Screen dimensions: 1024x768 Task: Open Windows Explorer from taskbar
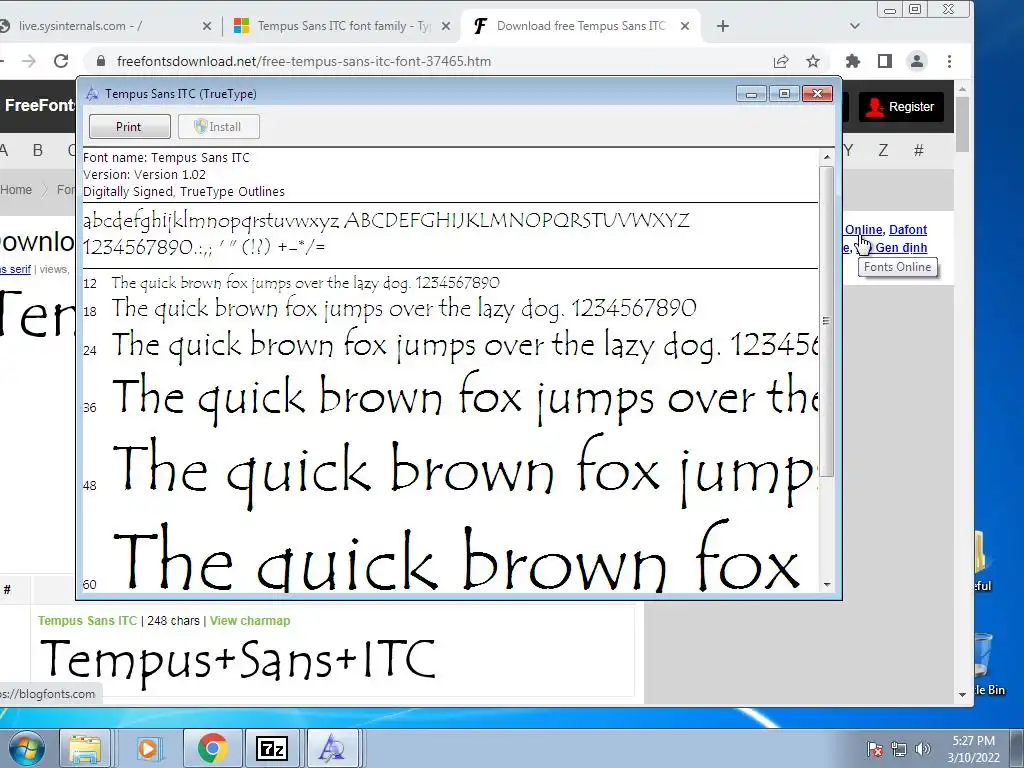click(86, 748)
